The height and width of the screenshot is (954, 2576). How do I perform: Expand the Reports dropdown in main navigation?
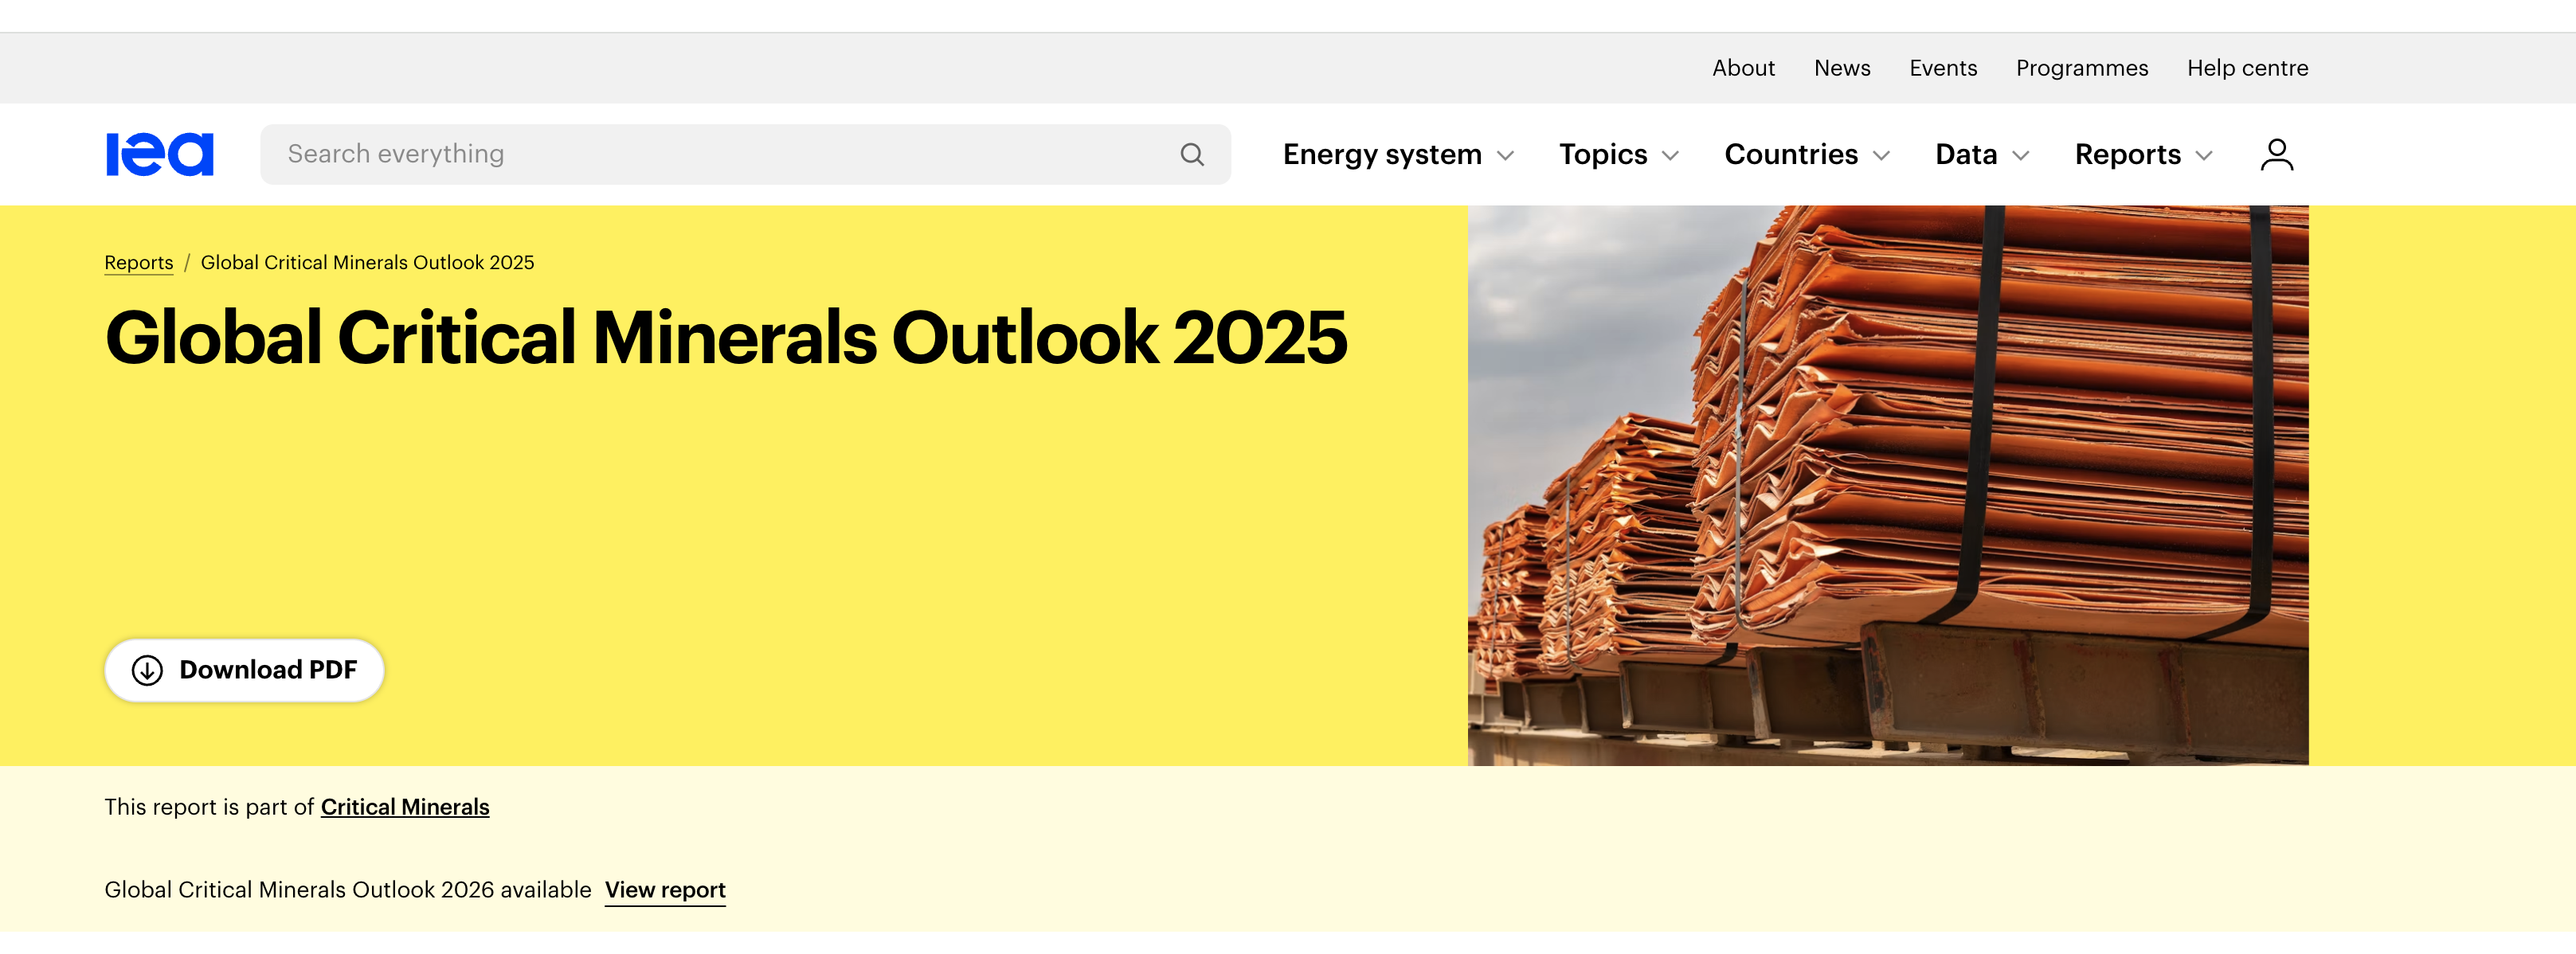pyautogui.click(x=2144, y=154)
